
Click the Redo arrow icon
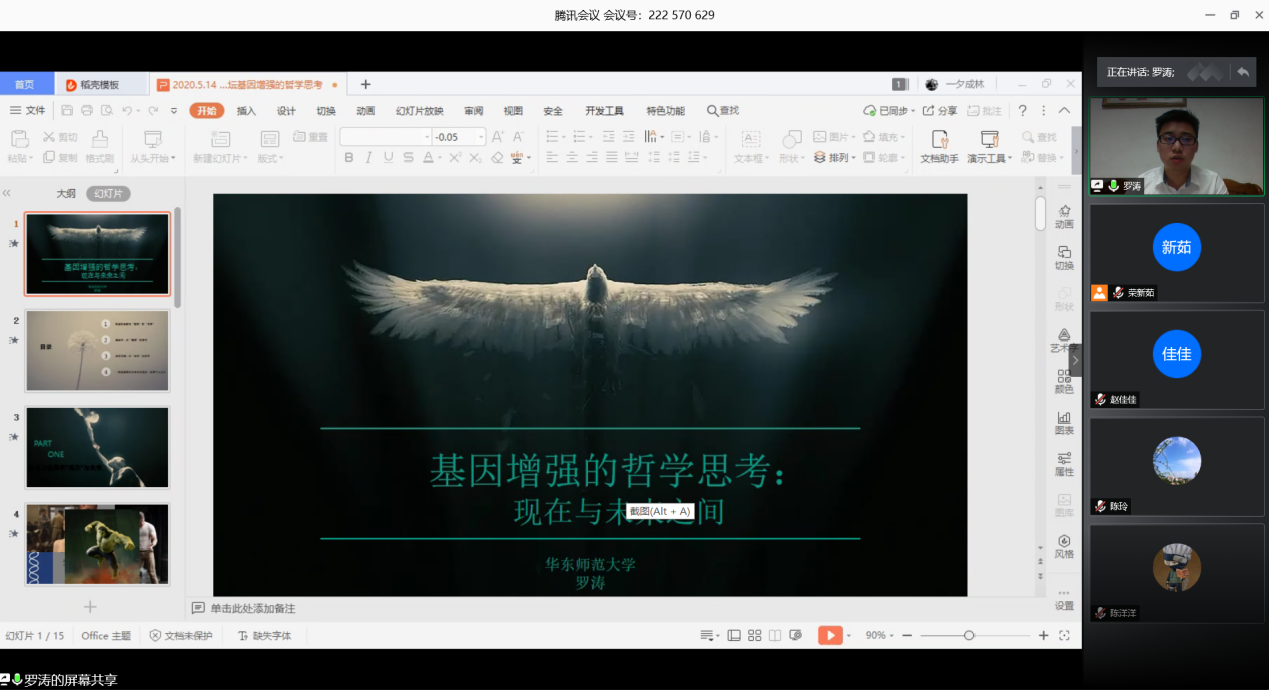coord(153,111)
